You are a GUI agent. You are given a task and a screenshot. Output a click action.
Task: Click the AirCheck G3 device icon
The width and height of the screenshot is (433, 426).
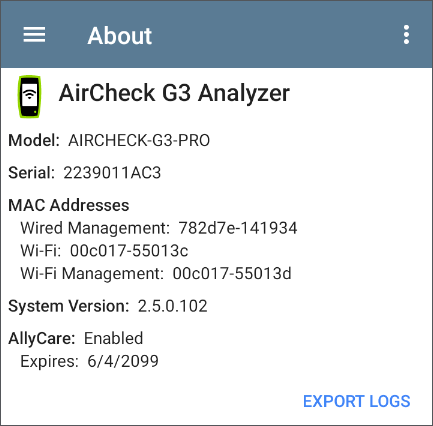click(30, 96)
